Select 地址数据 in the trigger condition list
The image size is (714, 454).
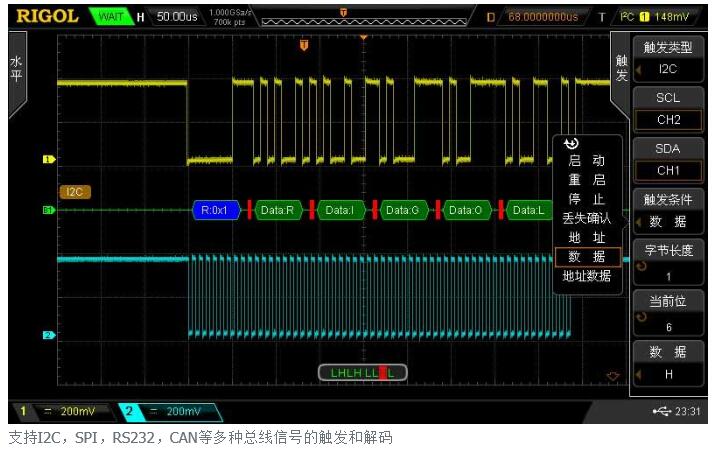[586, 276]
